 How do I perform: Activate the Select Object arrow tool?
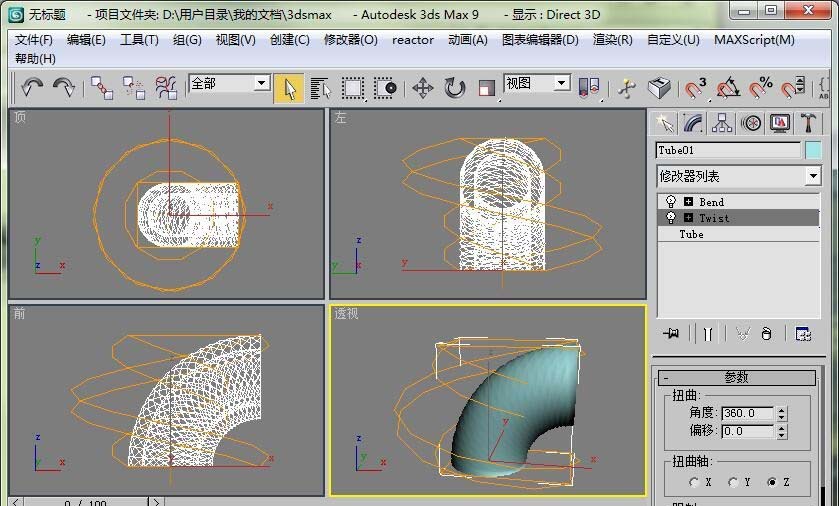tap(289, 88)
